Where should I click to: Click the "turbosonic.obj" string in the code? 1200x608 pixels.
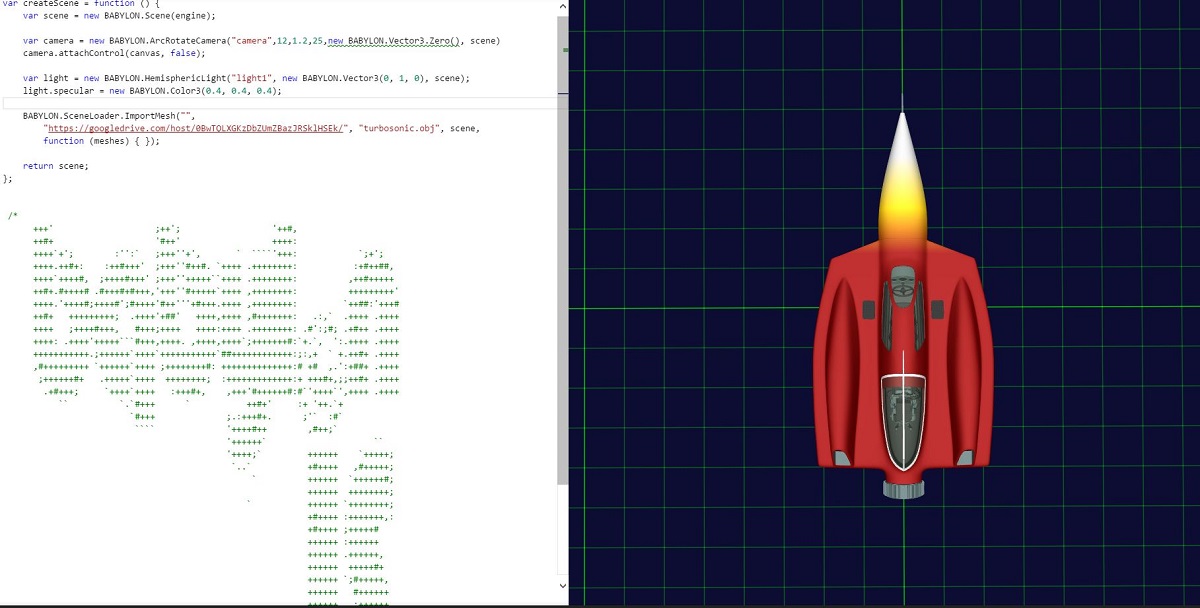401,128
